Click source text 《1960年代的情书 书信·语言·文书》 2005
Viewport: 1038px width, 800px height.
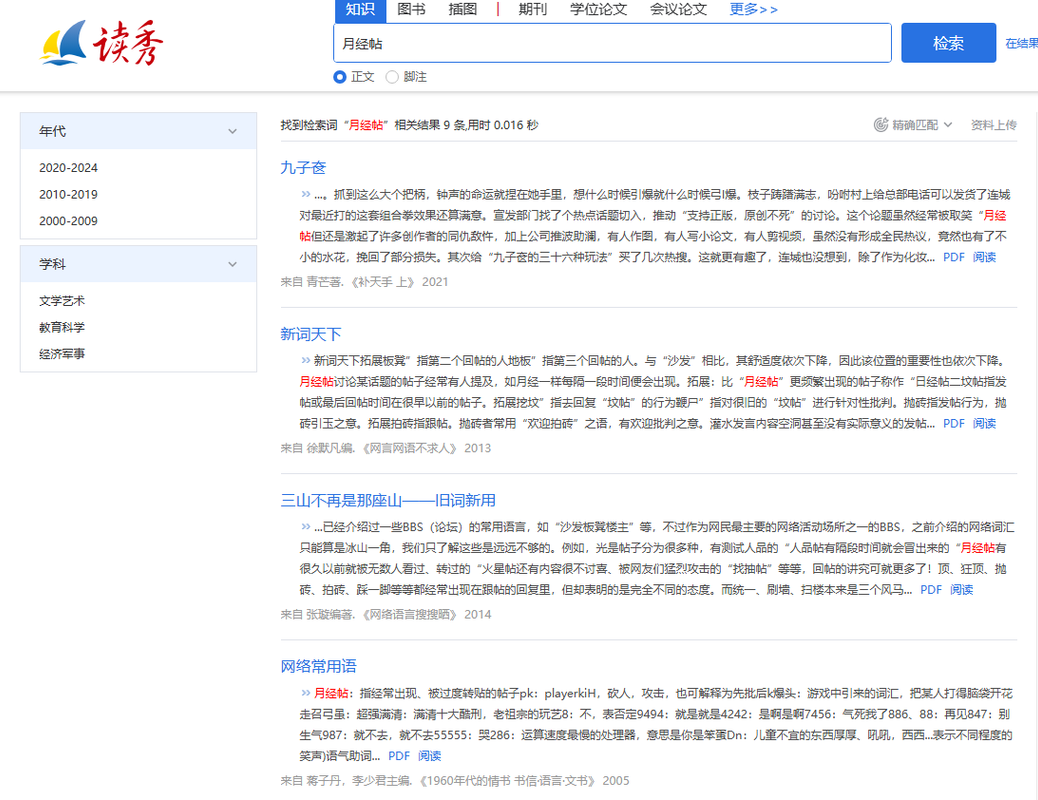(x=522, y=780)
